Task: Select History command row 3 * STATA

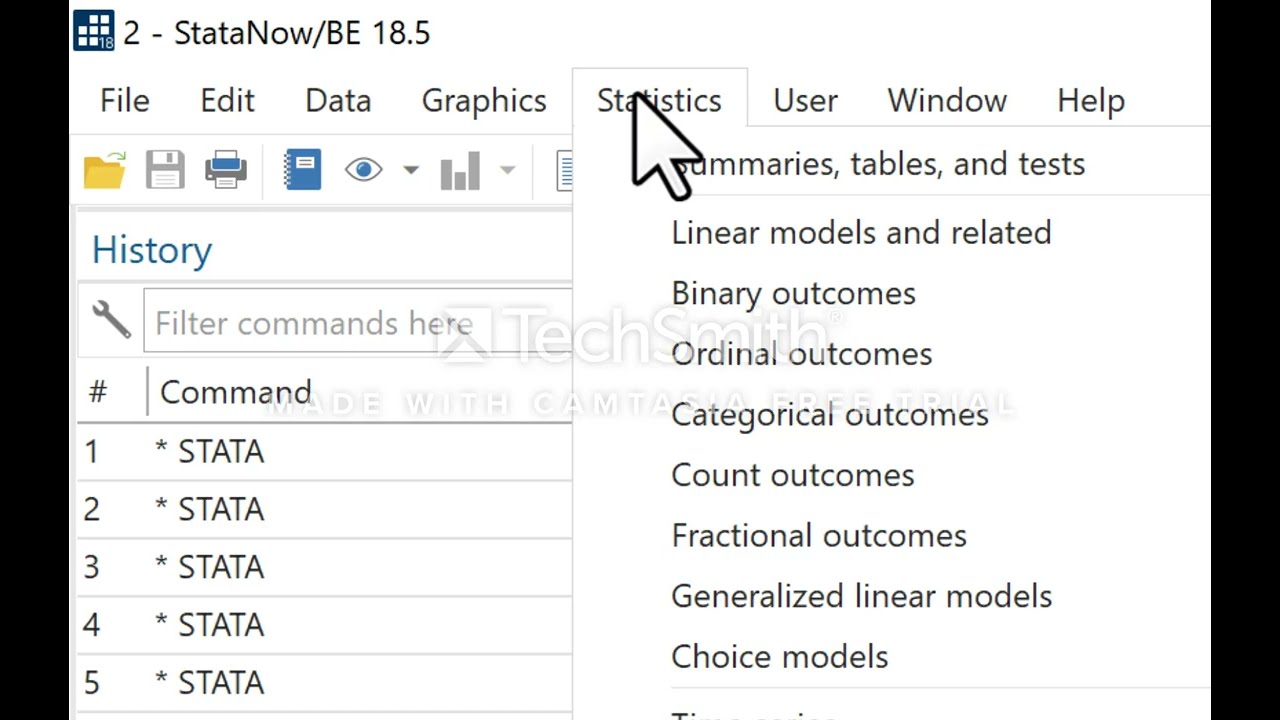Action: tap(325, 568)
